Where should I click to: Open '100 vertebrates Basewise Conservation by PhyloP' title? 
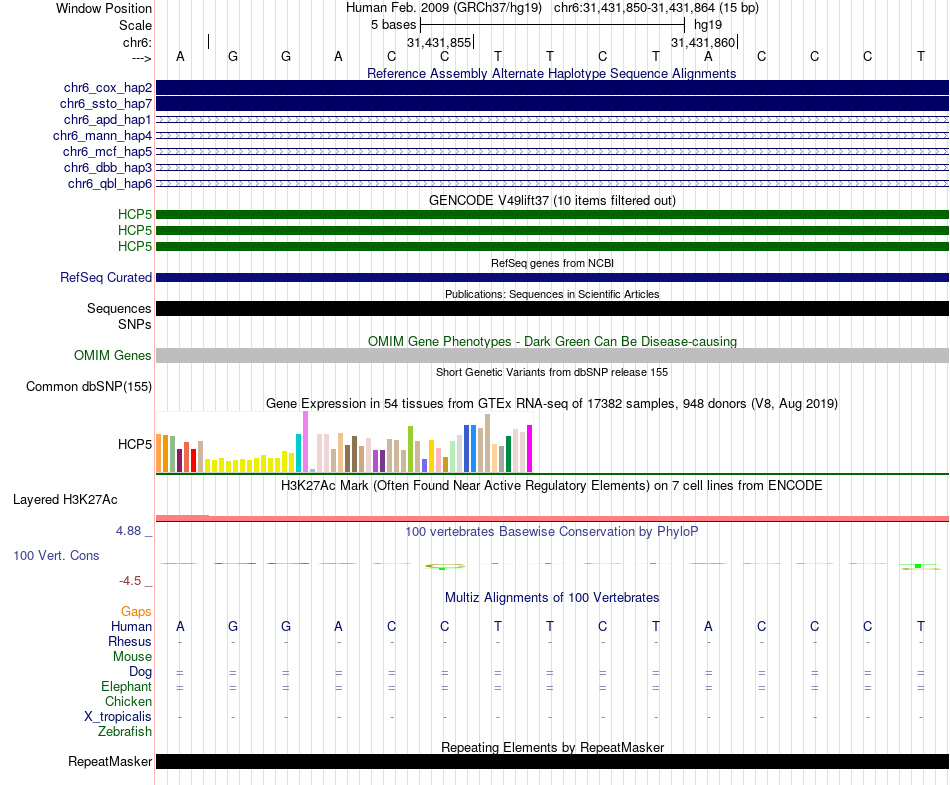coord(552,531)
